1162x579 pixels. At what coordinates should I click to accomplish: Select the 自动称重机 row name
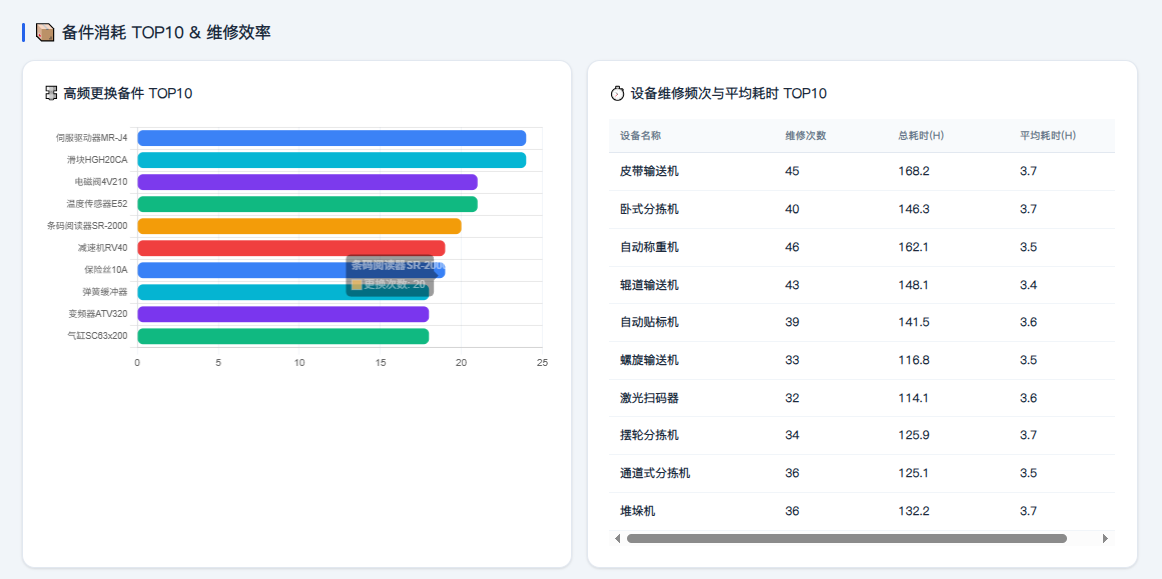tap(649, 247)
